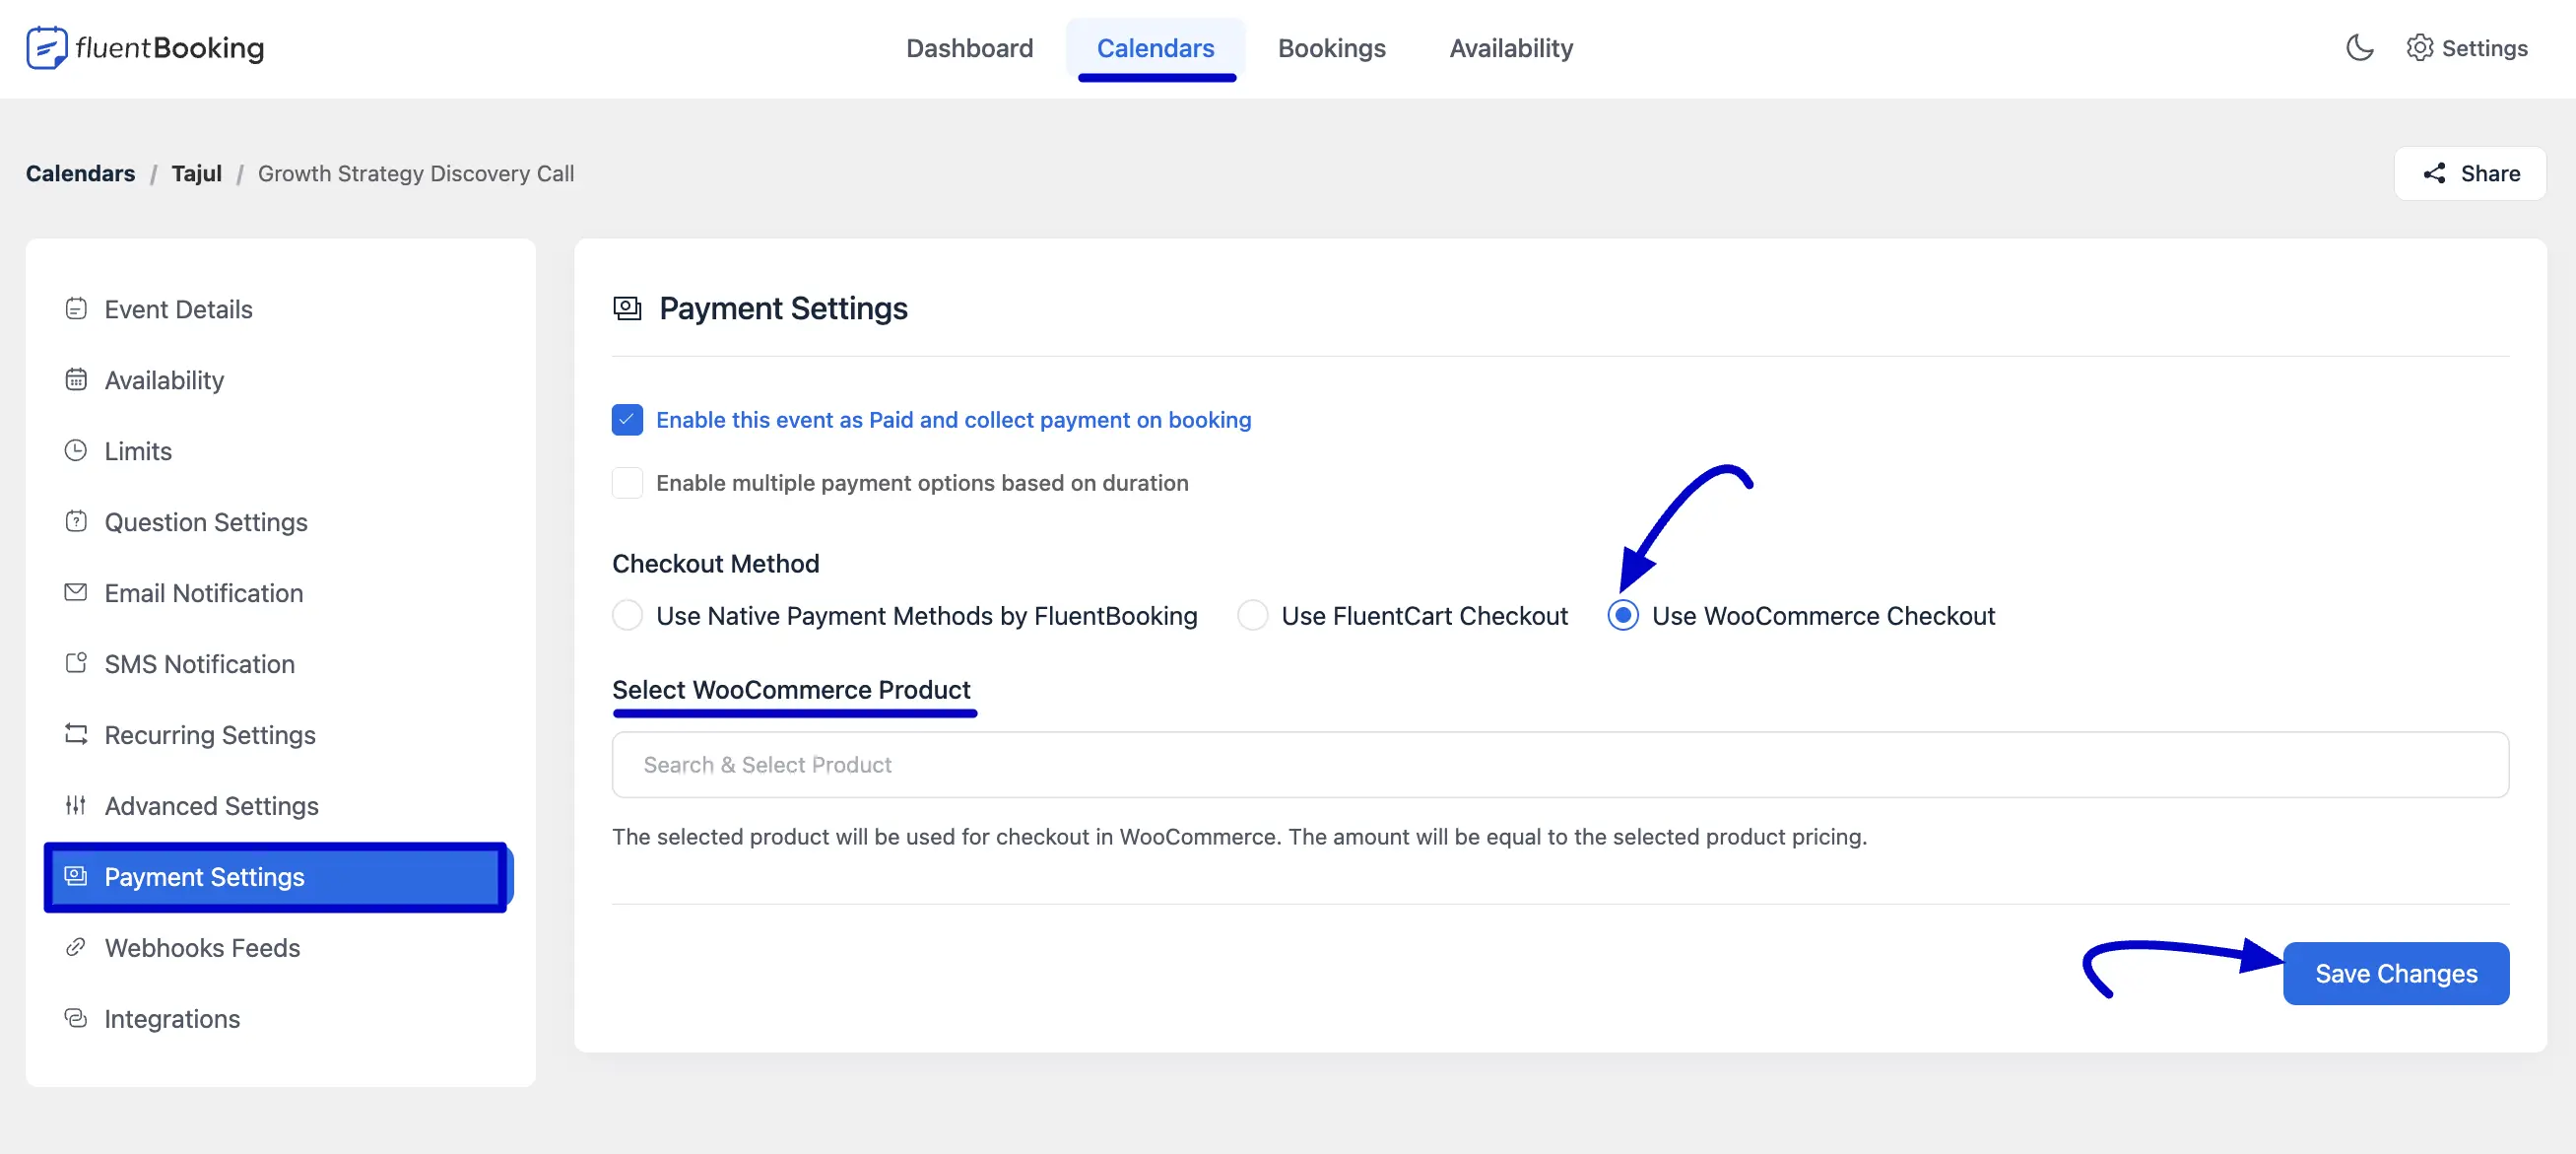2576x1154 pixels.
Task: Click the Email Notification envelope icon
Action: tap(76, 593)
